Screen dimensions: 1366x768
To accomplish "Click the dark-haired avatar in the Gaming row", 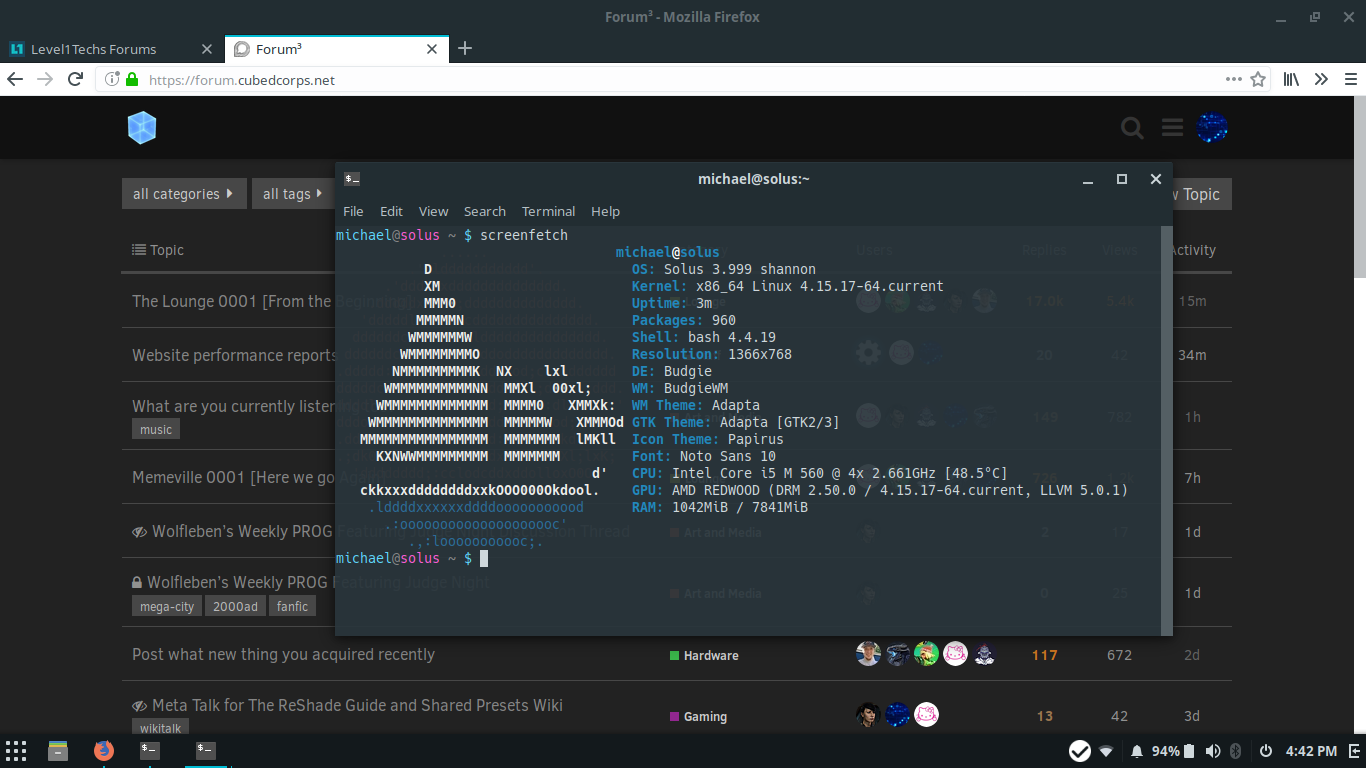I will pos(868,715).
